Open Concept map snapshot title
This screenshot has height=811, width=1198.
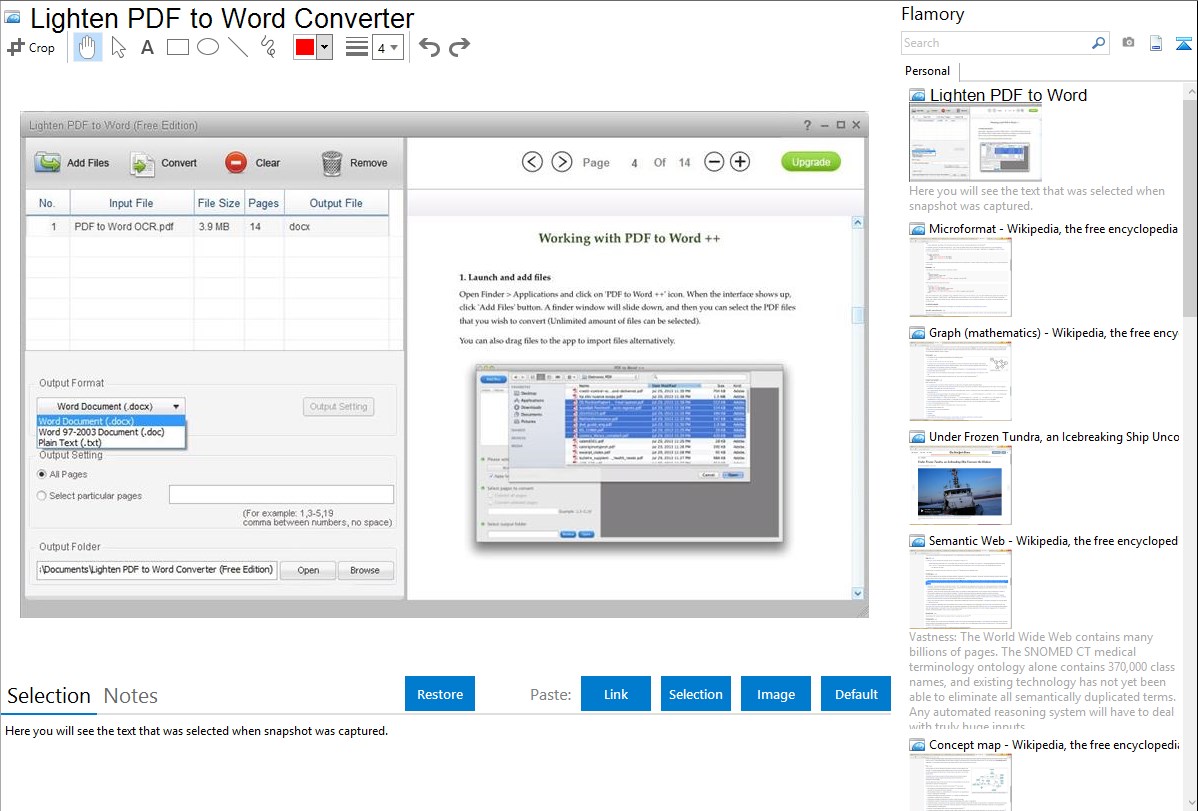click(1053, 744)
